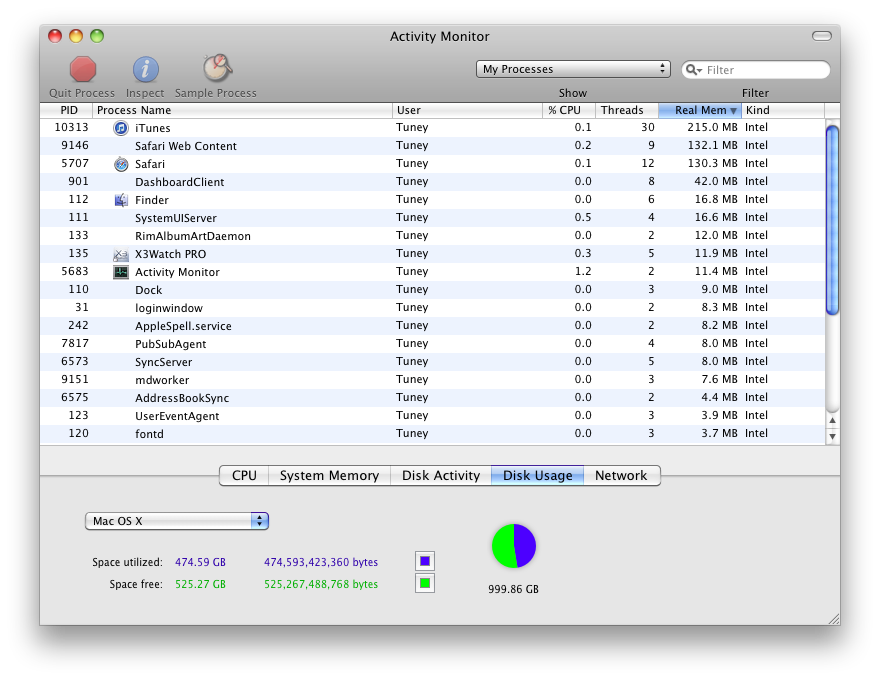Switch to the System Memory tab
The width and height of the screenshot is (880, 680).
coord(329,476)
